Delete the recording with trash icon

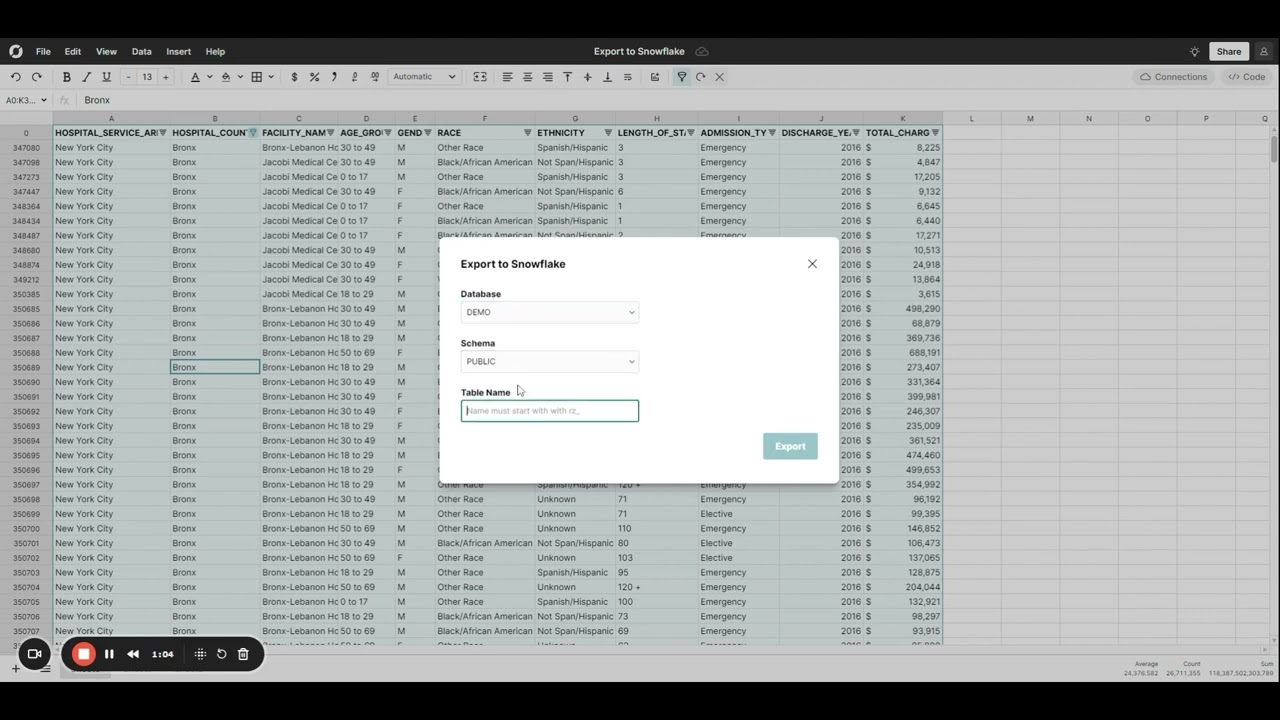243,654
